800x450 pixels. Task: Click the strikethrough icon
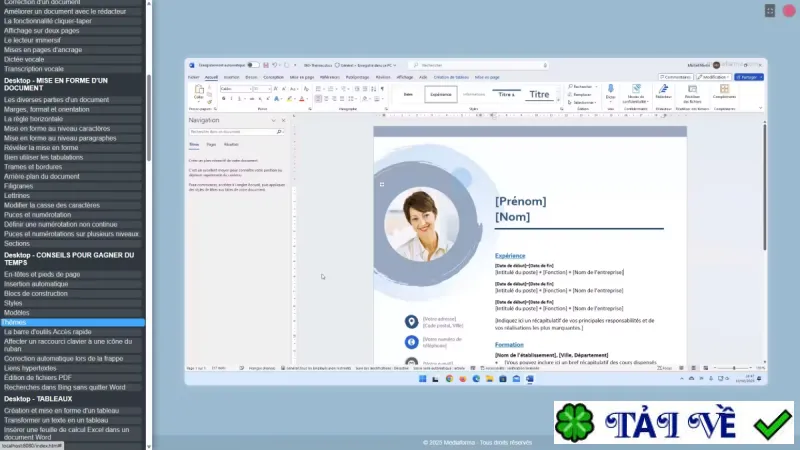coord(252,99)
